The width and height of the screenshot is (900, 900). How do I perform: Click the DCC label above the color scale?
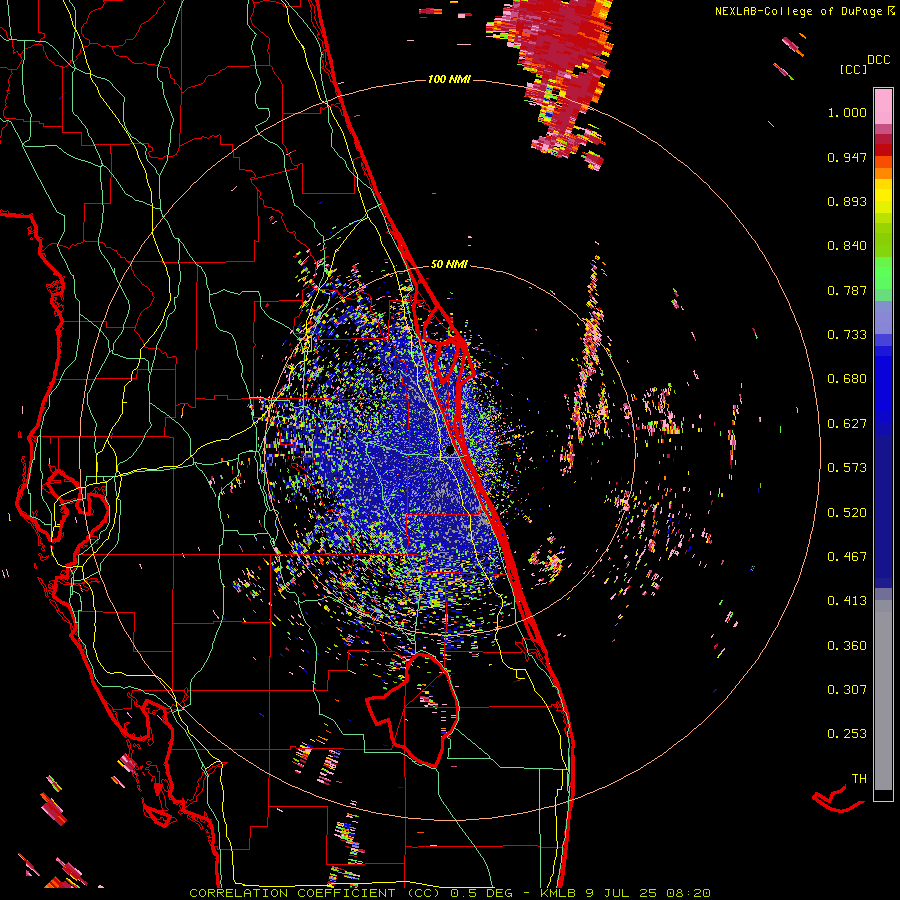pyautogui.click(x=878, y=59)
